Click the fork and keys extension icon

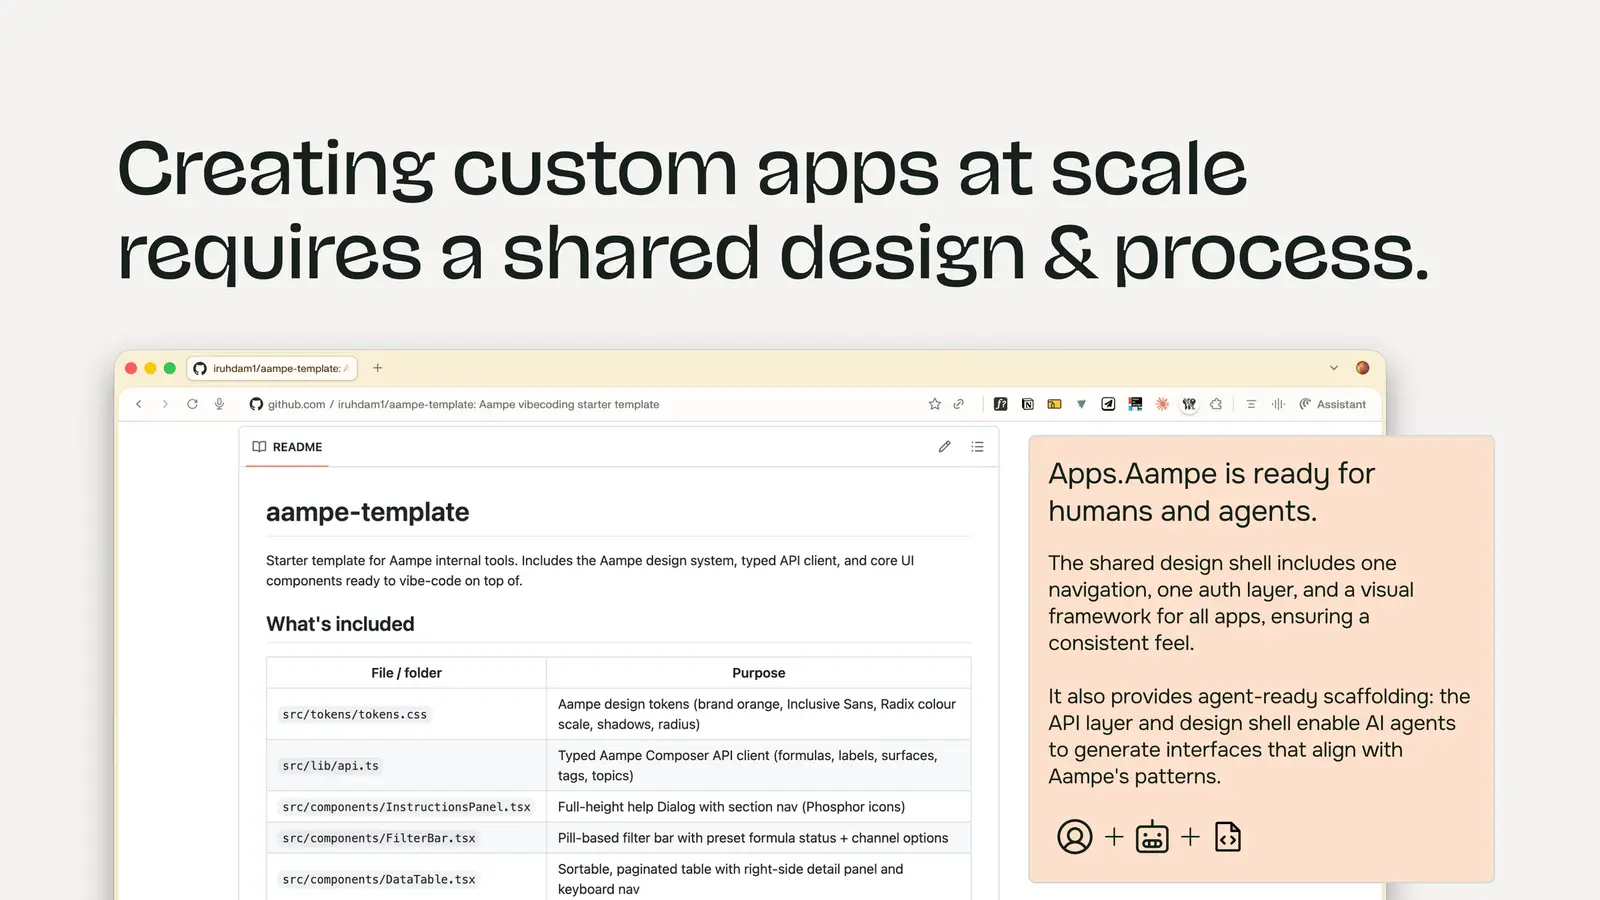pos(1189,404)
